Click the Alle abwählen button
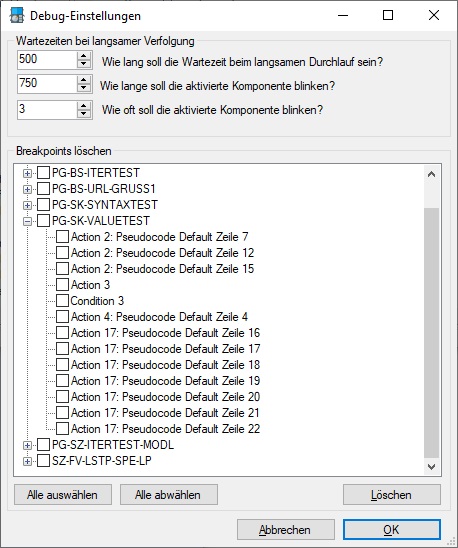Image resolution: width=458 pixels, height=548 pixels. [169, 495]
